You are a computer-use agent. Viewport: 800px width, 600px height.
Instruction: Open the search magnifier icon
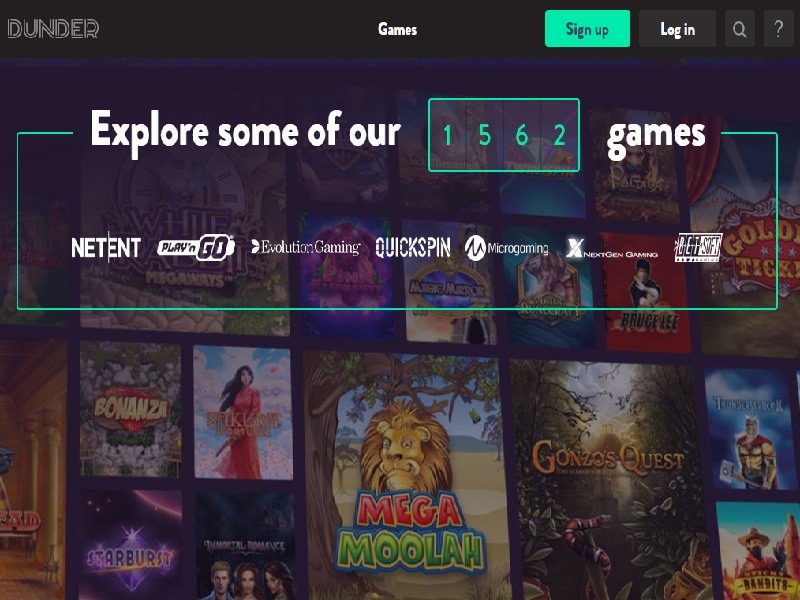(740, 29)
